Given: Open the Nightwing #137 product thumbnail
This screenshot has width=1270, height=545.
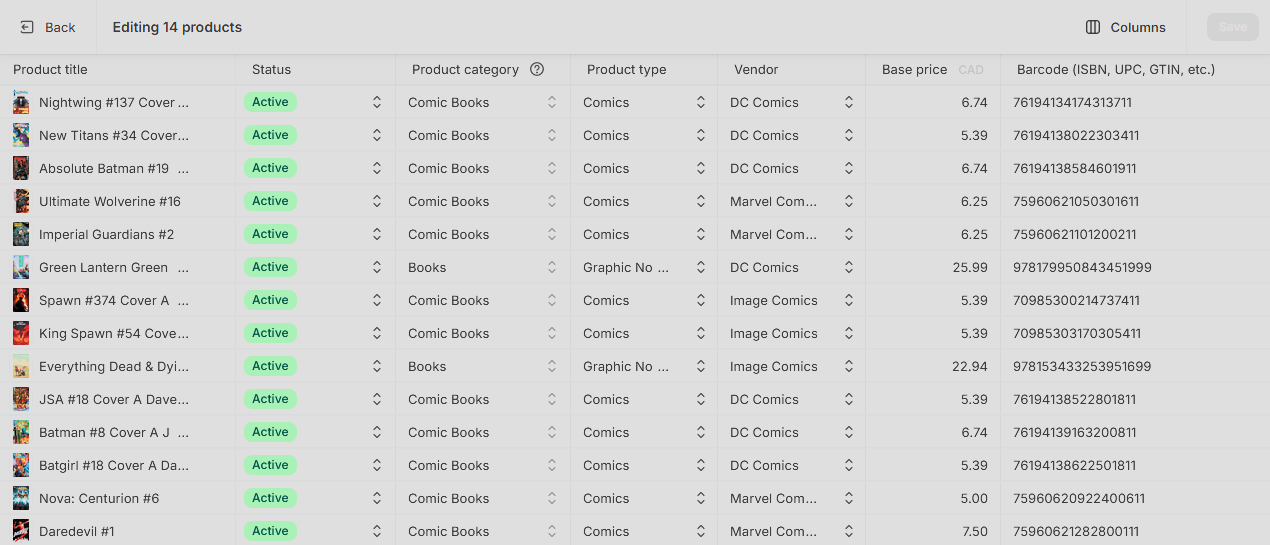Looking at the screenshot, I should coord(21,102).
